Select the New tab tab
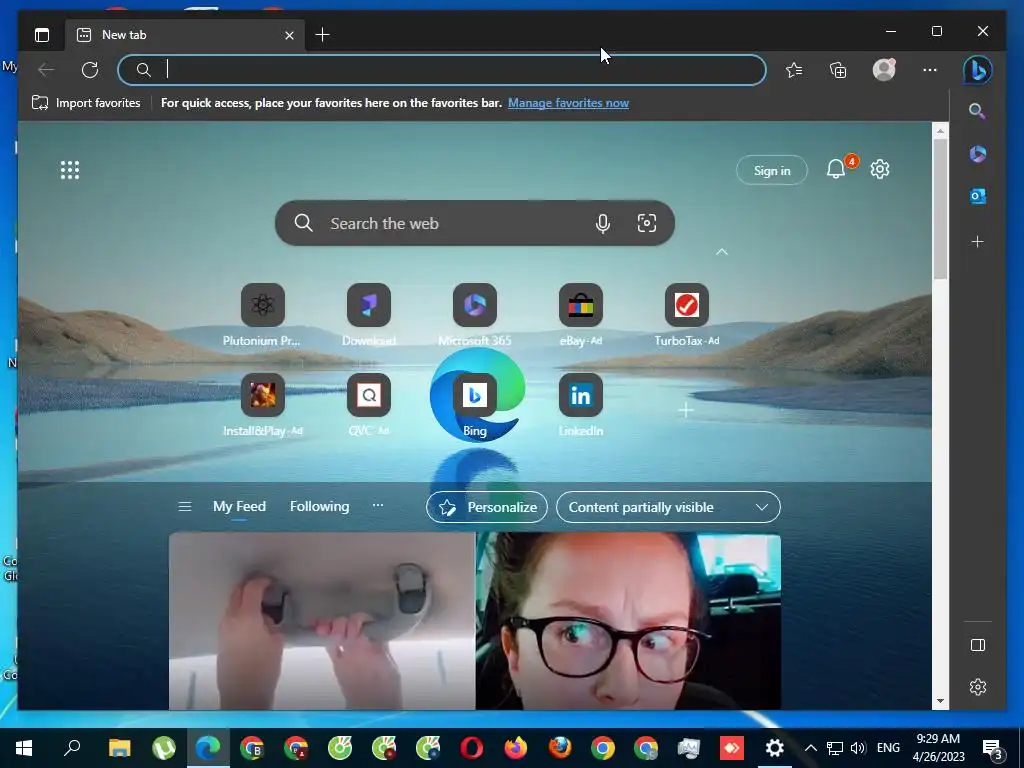The image size is (1024, 768). point(185,35)
